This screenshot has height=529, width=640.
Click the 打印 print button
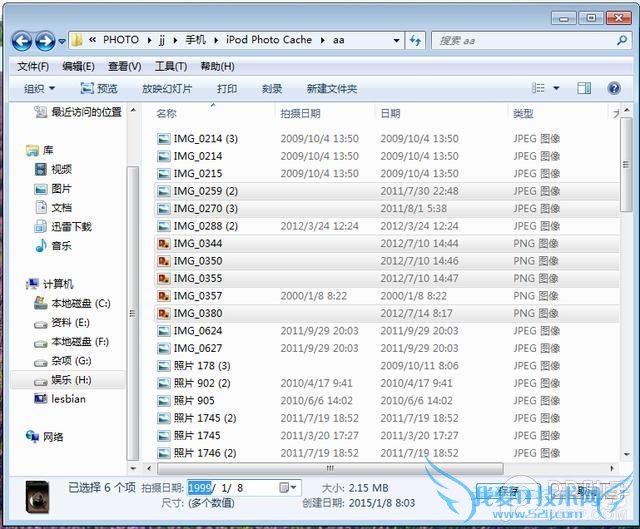coord(227,88)
